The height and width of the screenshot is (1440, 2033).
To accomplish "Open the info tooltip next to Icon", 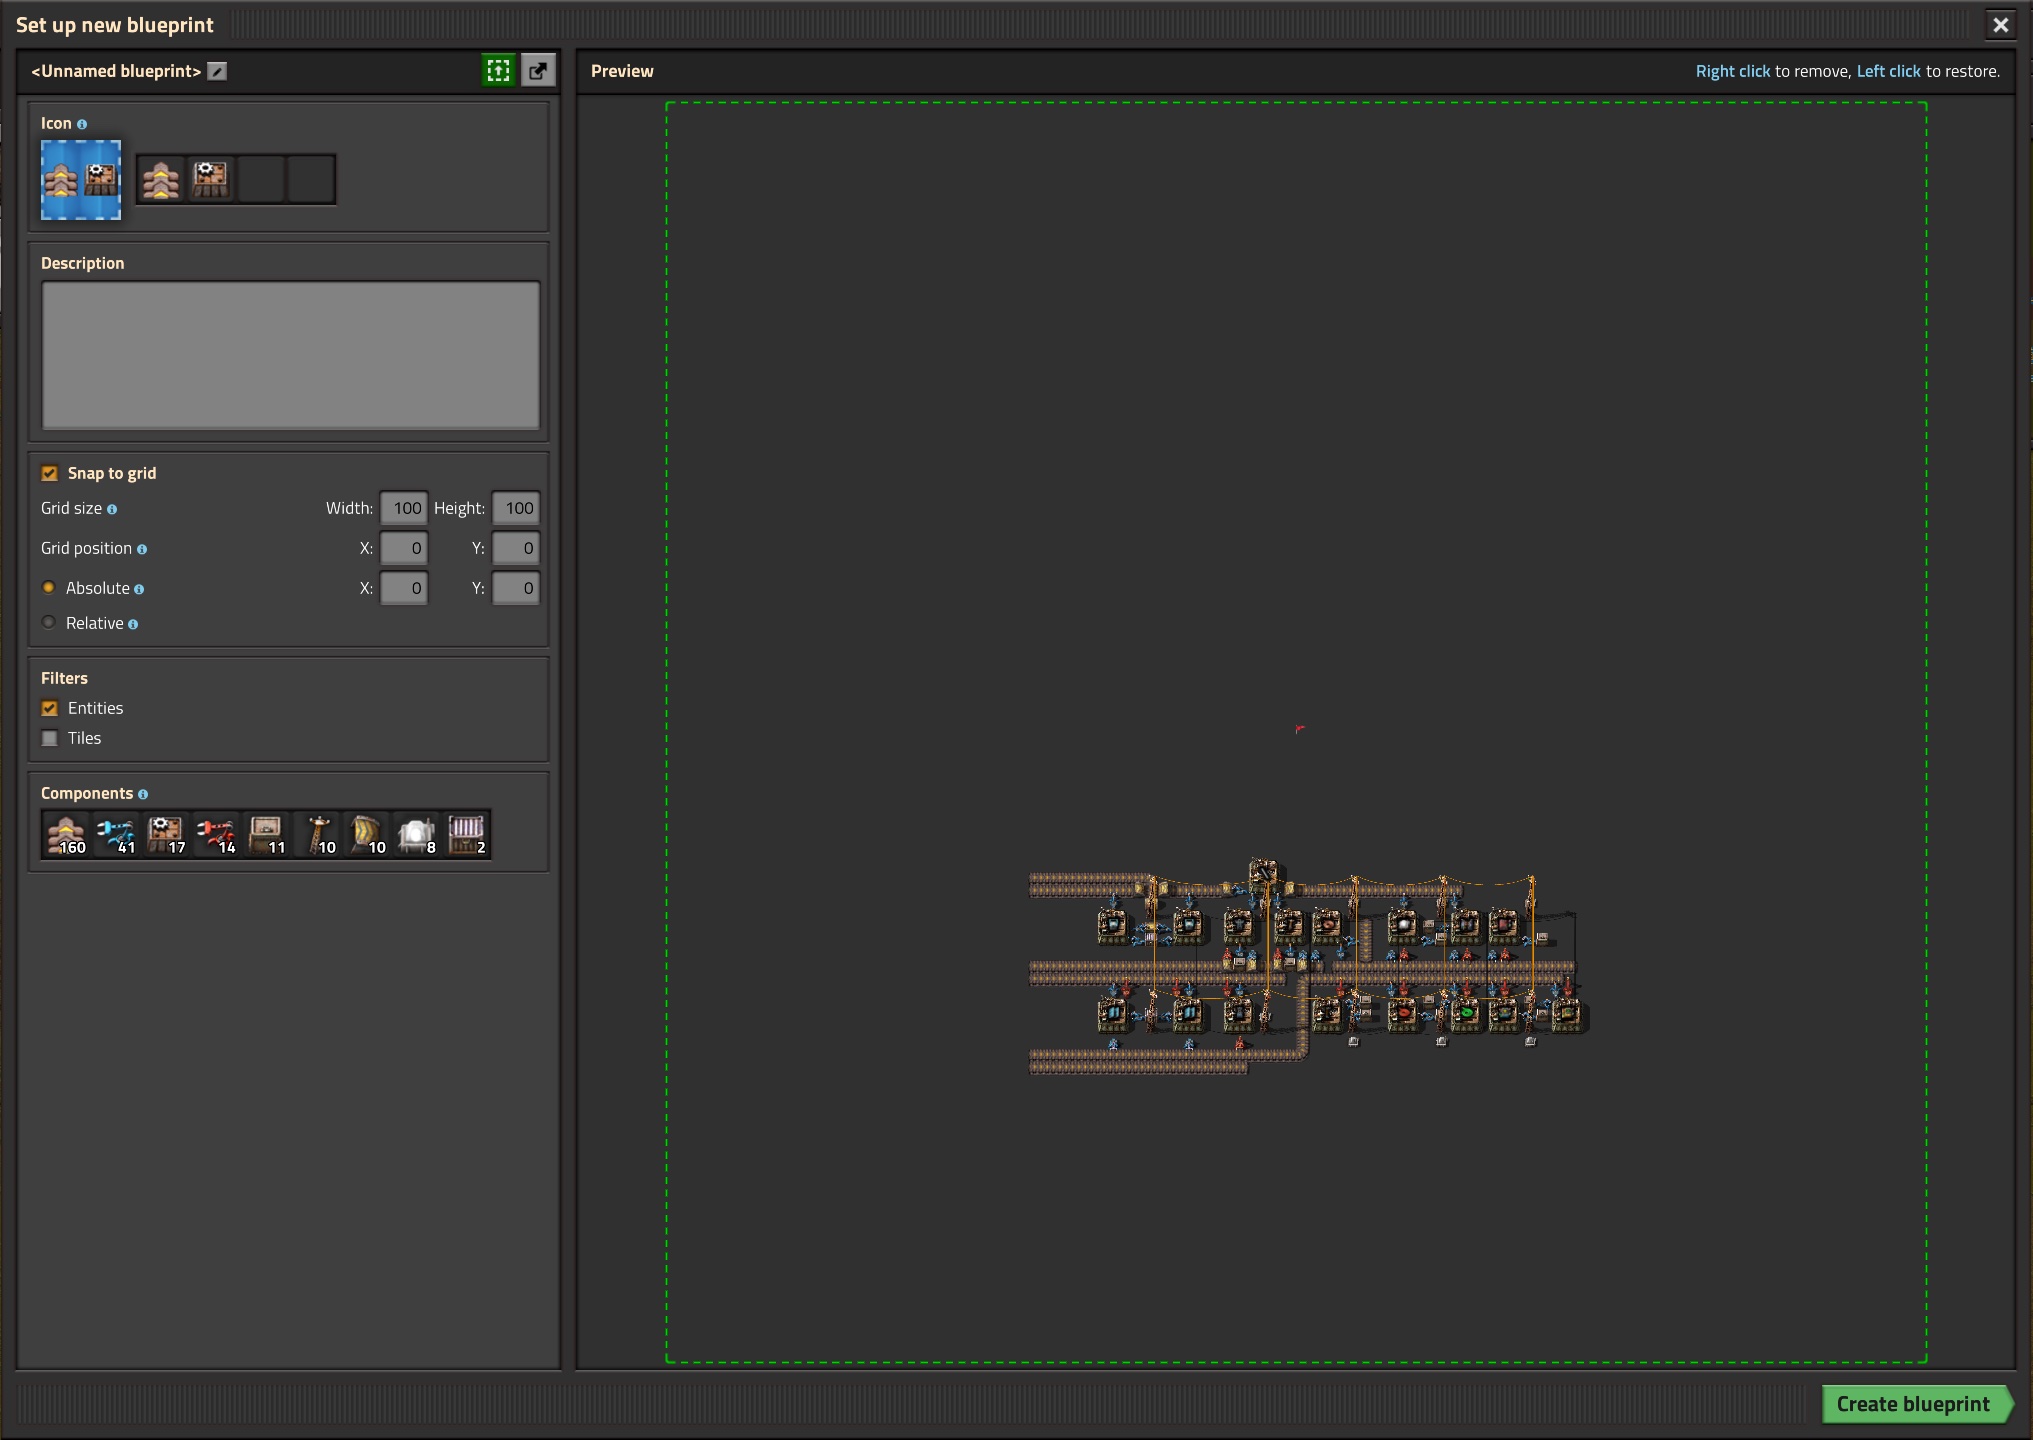I will point(82,125).
